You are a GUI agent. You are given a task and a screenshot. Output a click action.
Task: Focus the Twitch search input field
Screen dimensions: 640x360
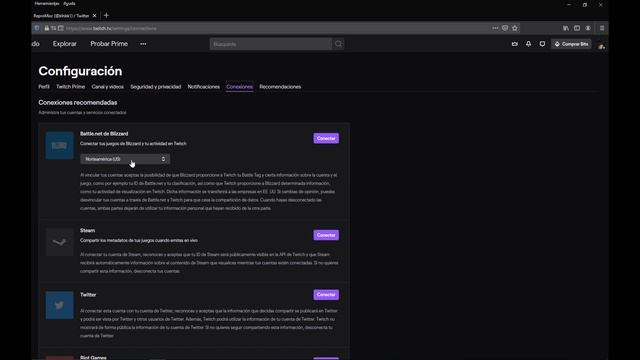click(x=271, y=44)
